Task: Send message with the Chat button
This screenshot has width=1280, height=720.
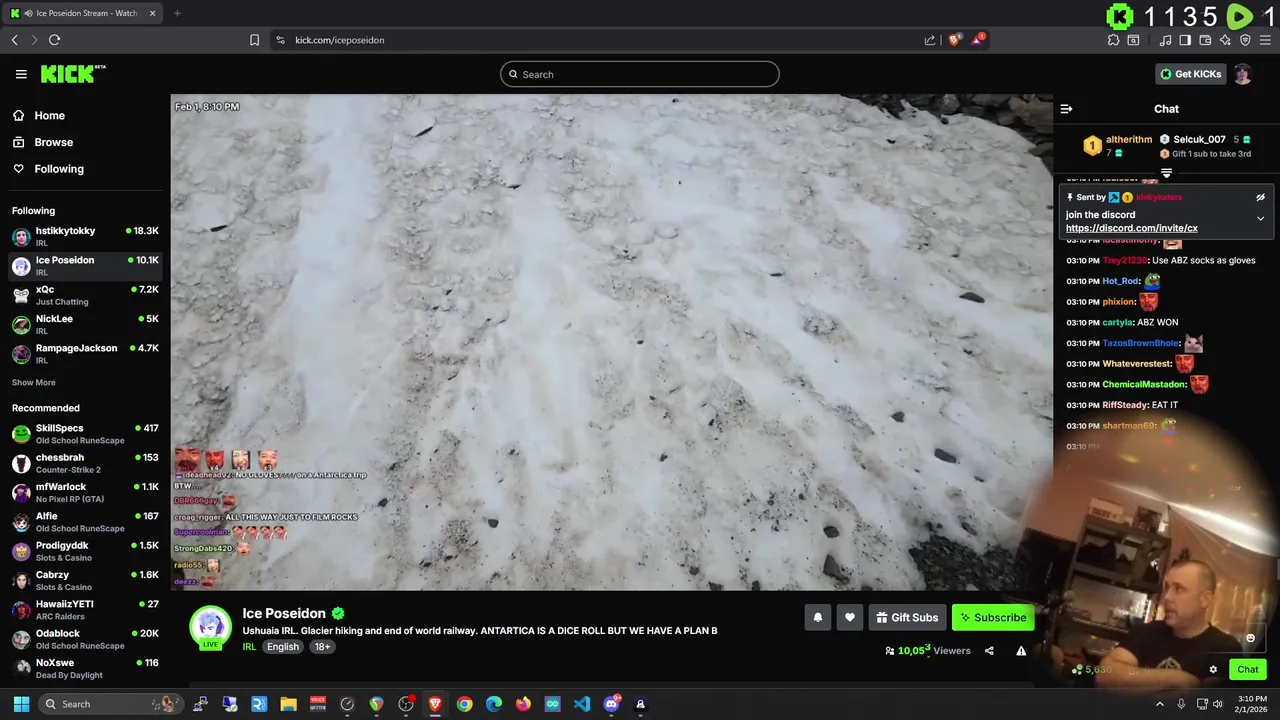Action: (x=1248, y=670)
